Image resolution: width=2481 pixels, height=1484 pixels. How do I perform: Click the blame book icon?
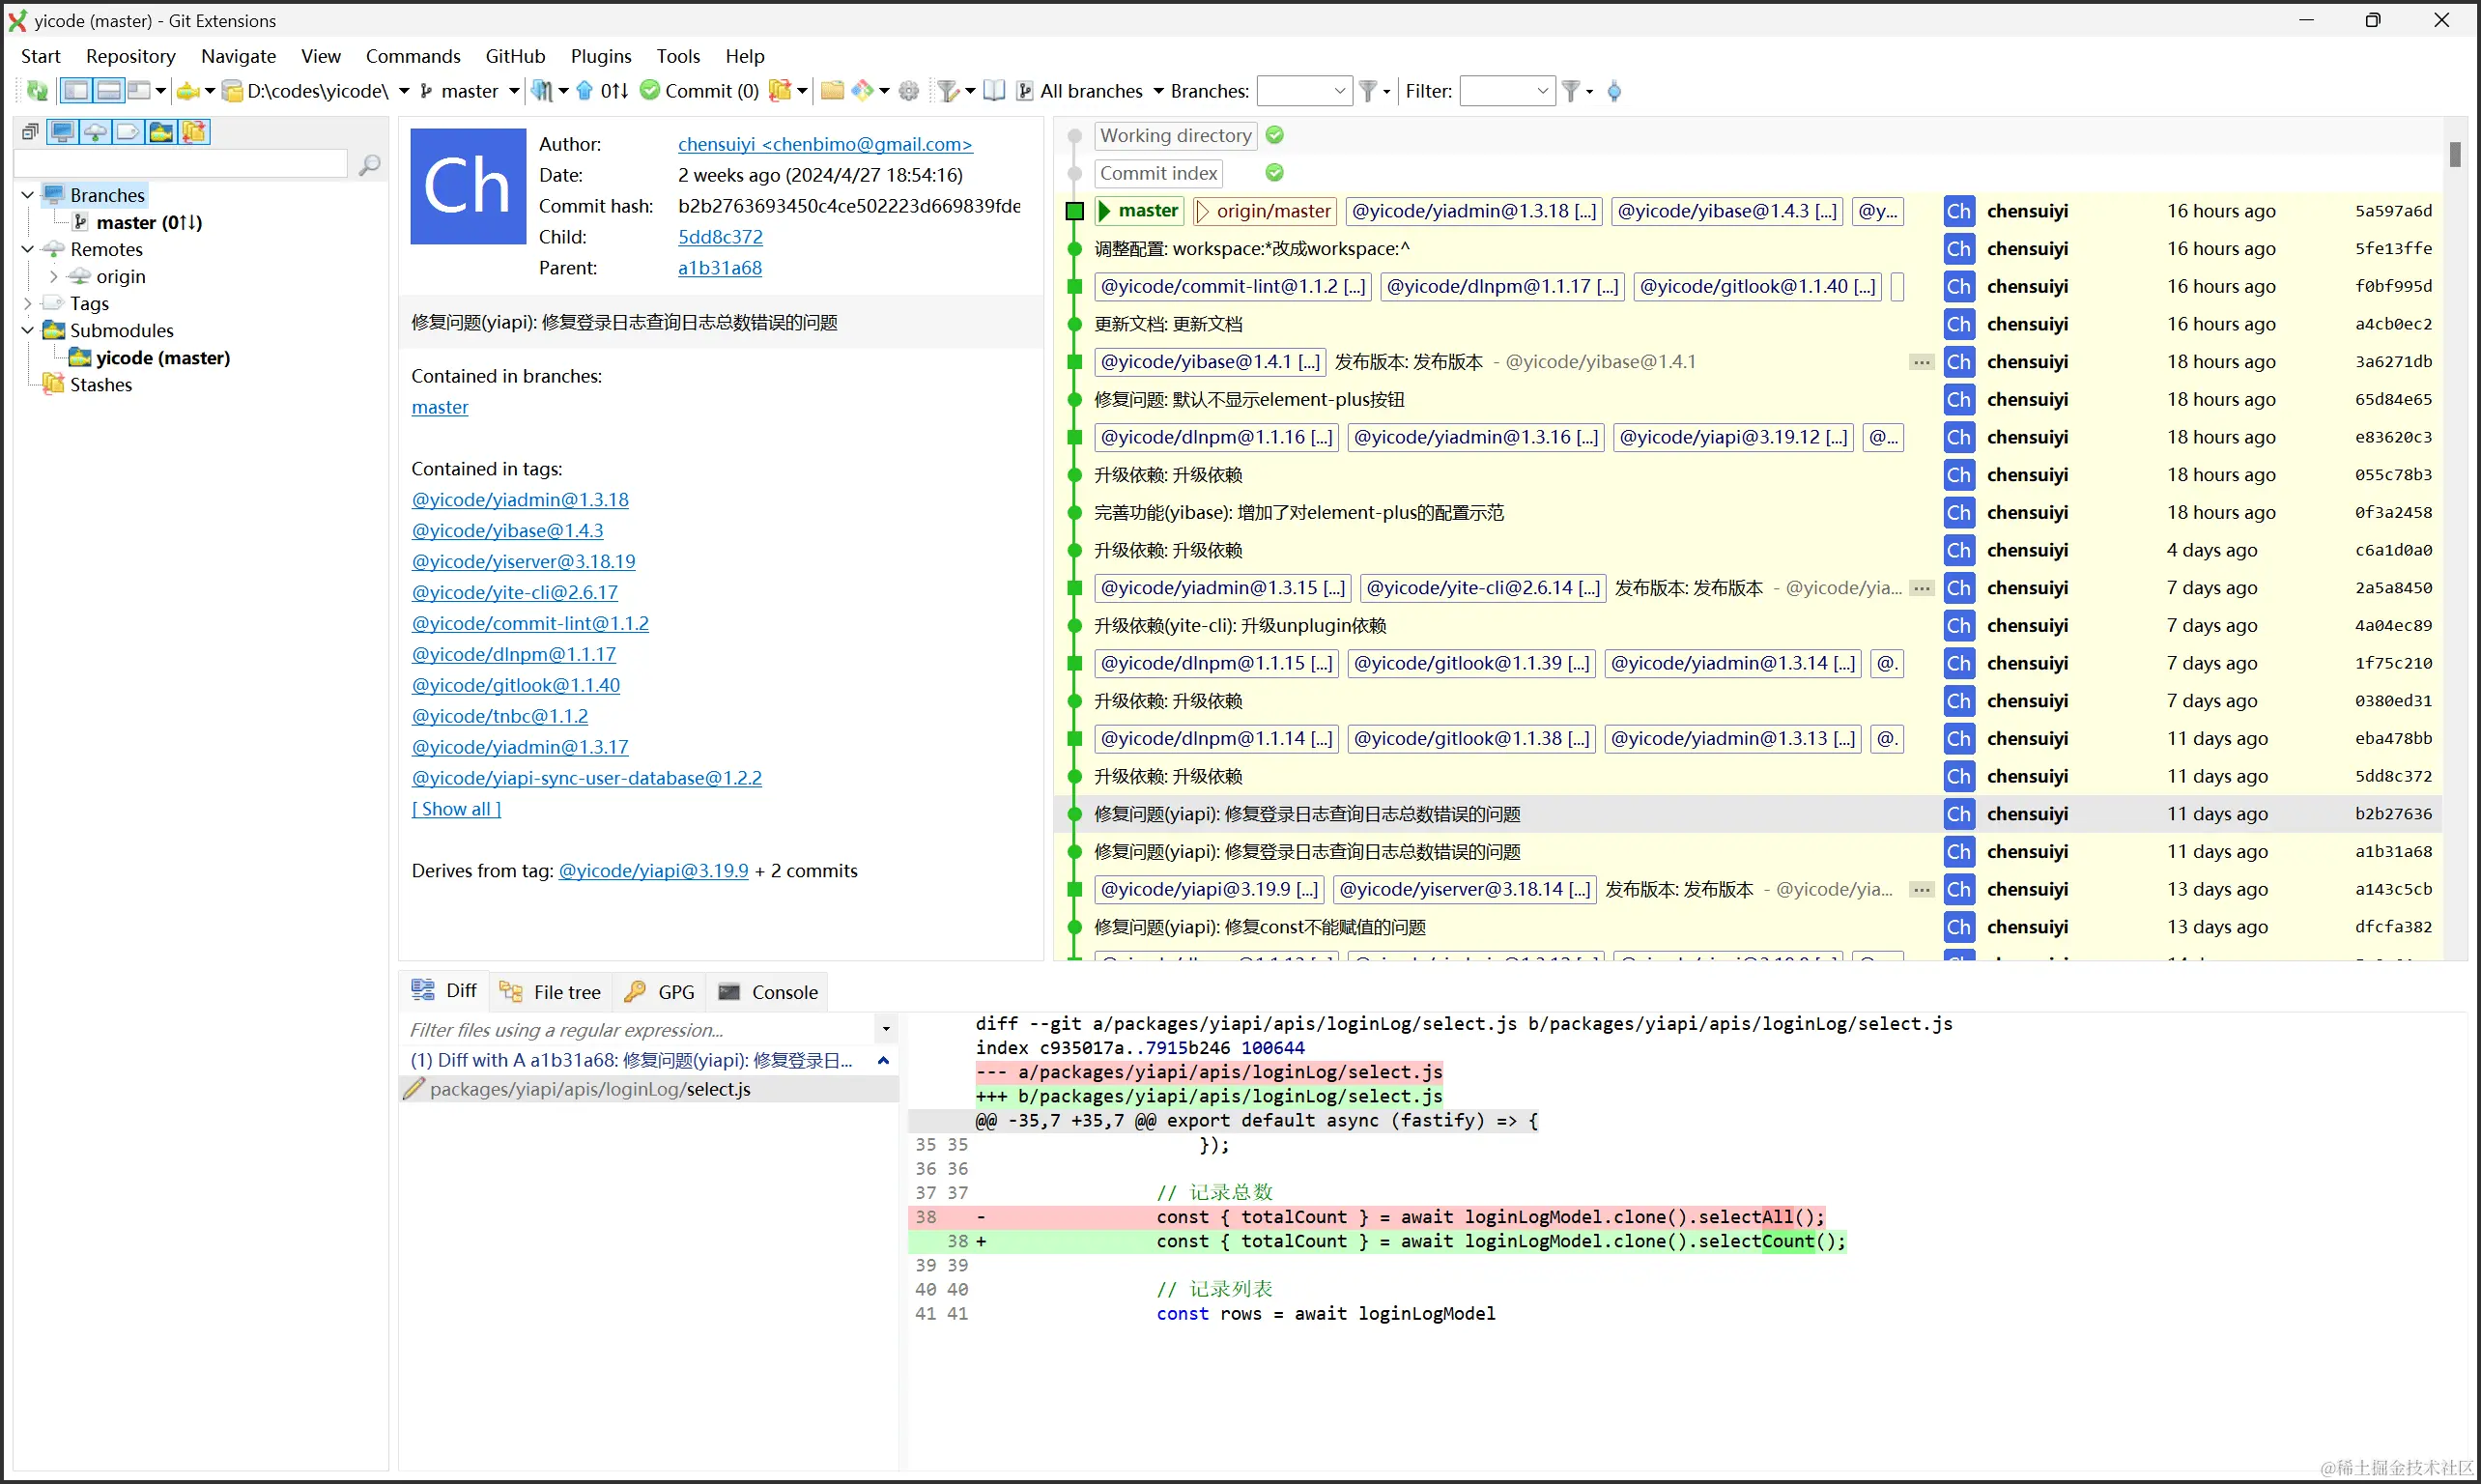click(x=994, y=91)
